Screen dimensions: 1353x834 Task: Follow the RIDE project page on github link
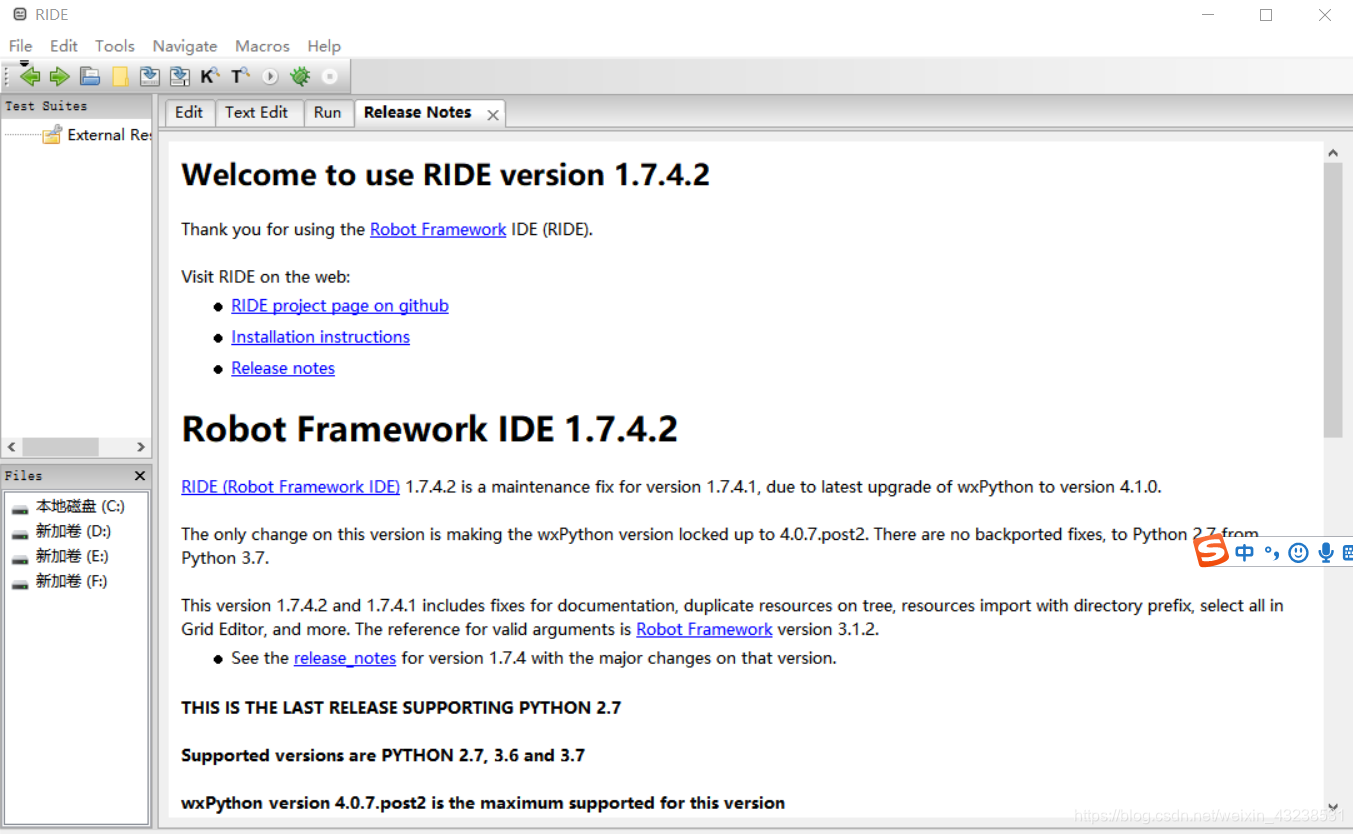(339, 305)
